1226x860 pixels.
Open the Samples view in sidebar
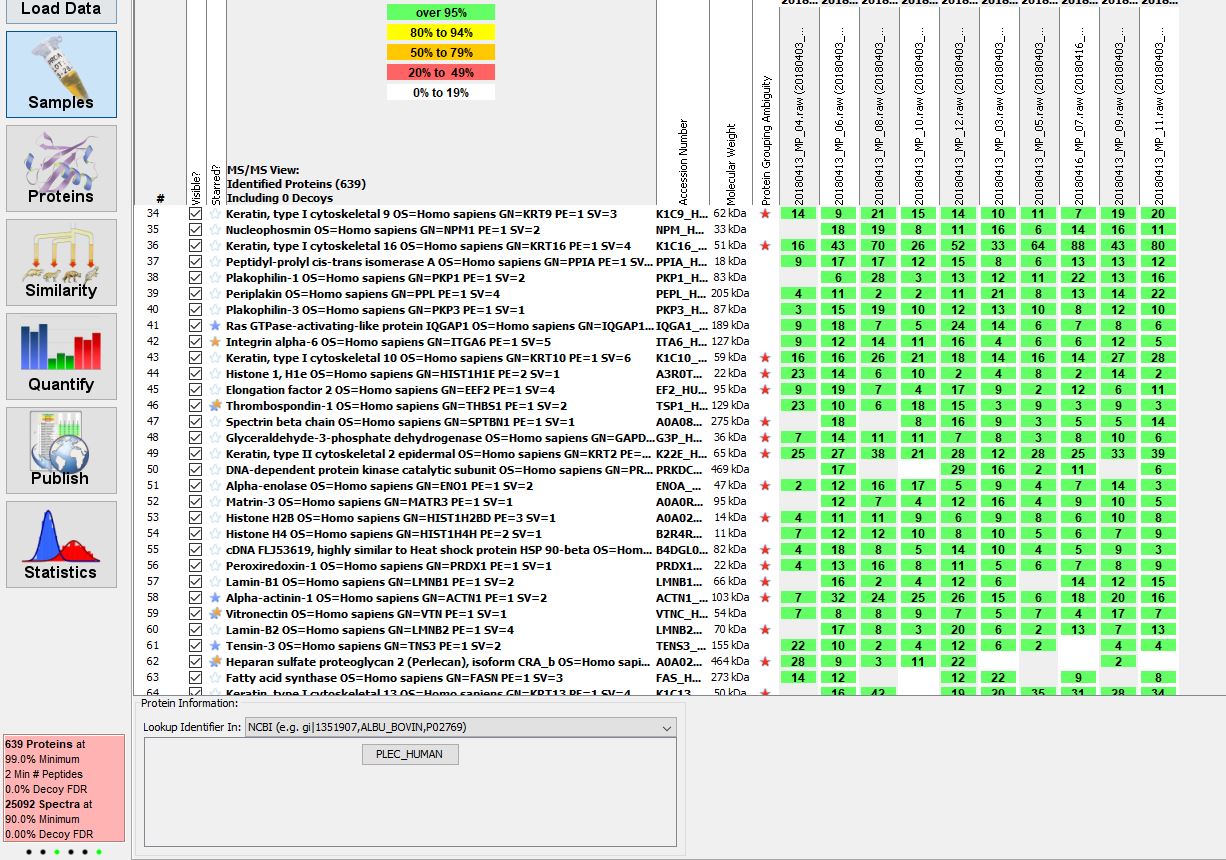(61, 74)
